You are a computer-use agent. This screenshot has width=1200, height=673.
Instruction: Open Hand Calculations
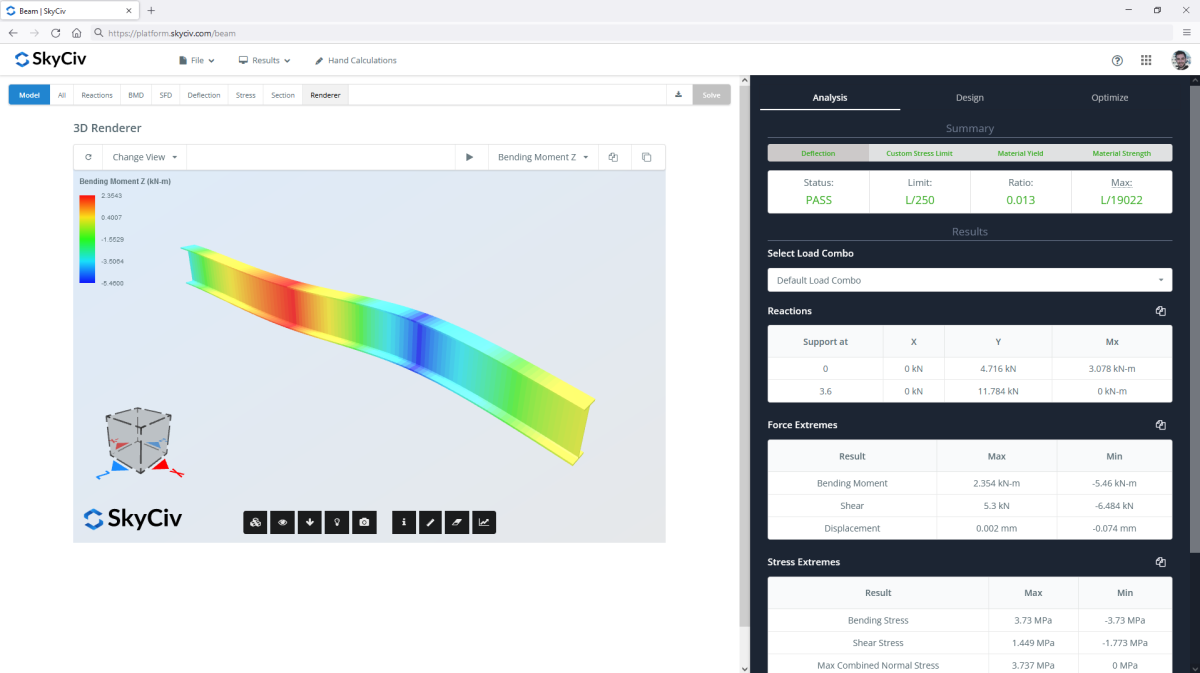(355, 61)
